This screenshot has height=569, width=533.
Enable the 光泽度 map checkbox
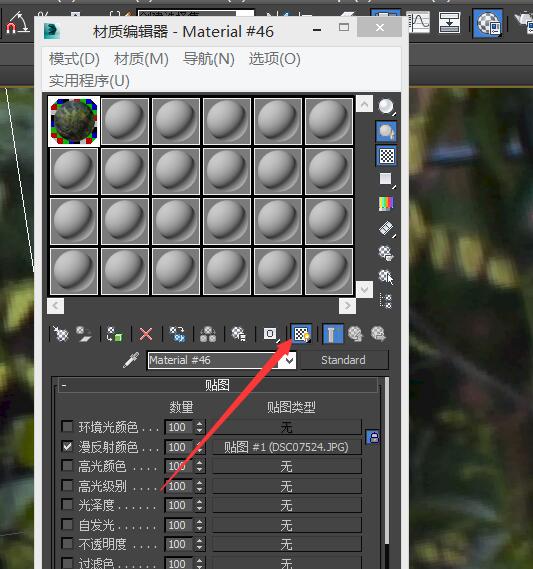pos(67,504)
